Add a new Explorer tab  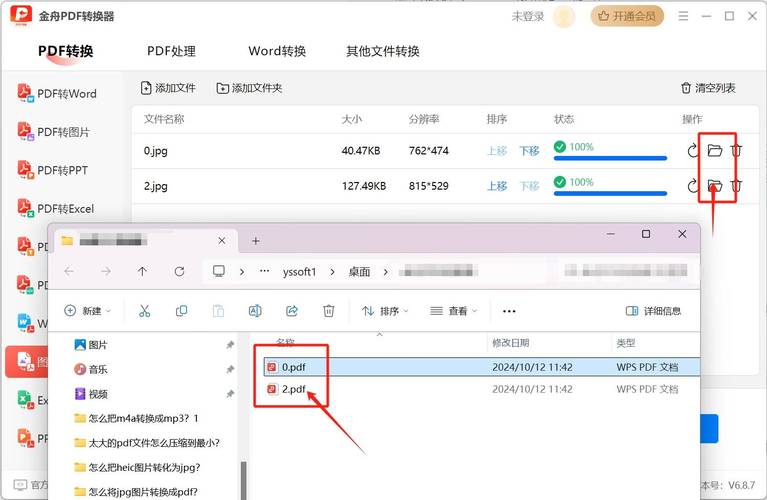pyautogui.click(x=255, y=241)
